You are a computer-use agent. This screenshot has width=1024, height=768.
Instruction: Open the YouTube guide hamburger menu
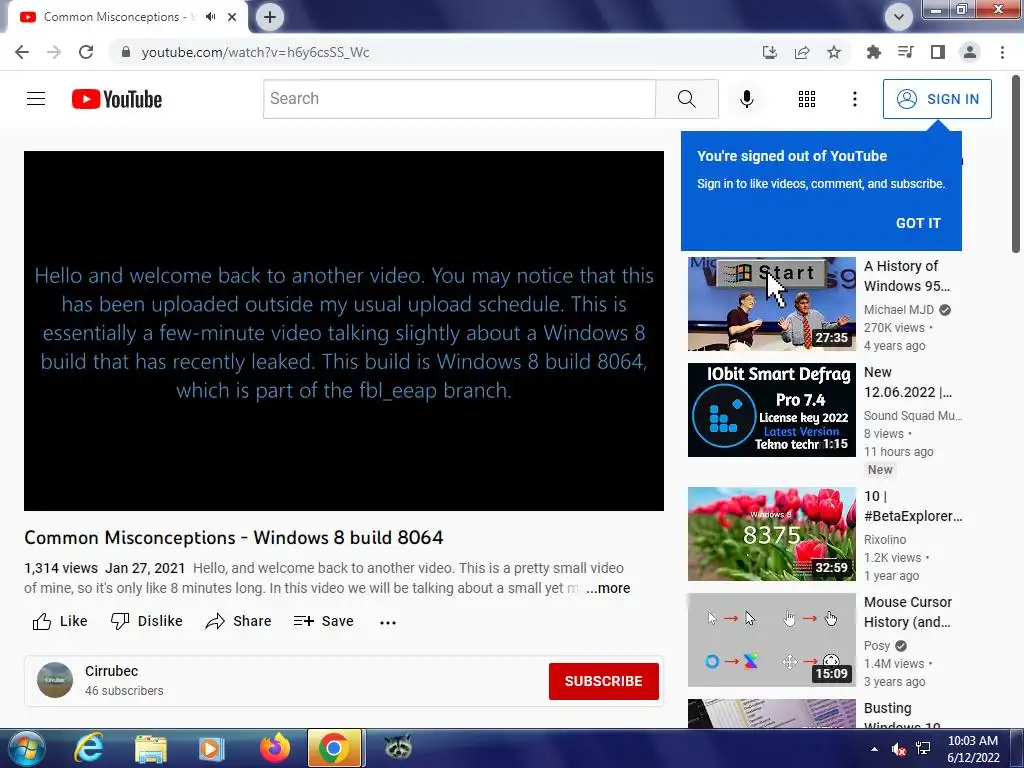click(36, 99)
